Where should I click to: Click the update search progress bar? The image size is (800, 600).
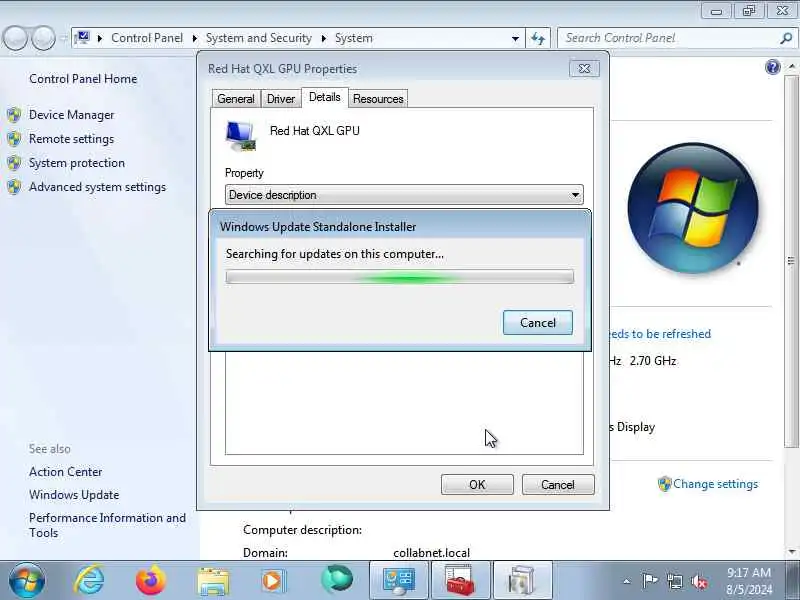(x=399, y=277)
